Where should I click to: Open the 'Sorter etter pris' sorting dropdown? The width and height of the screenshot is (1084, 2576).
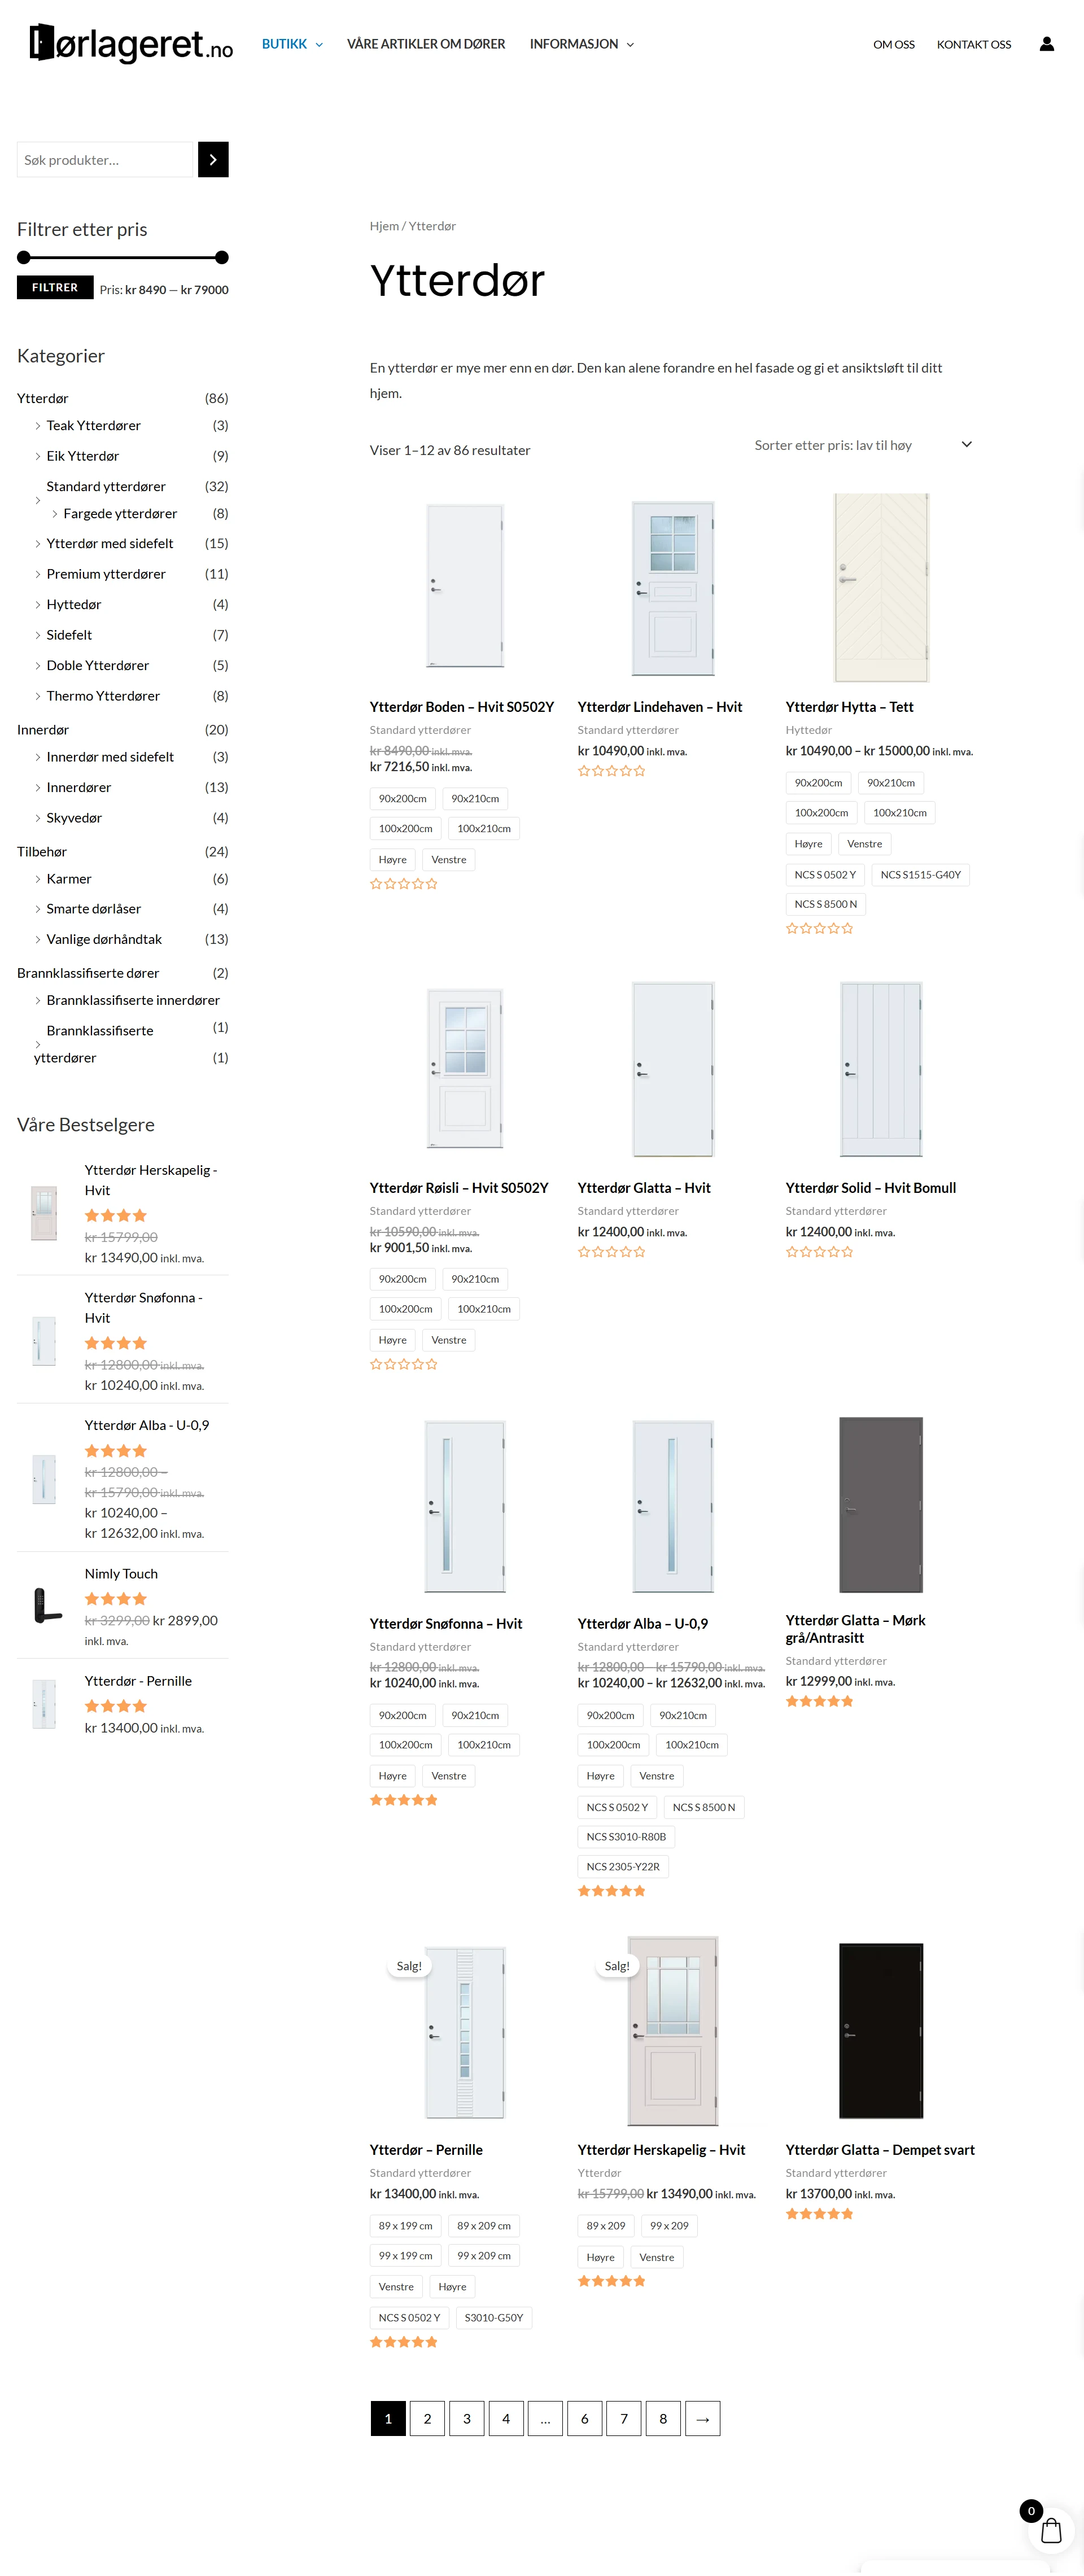coord(862,445)
